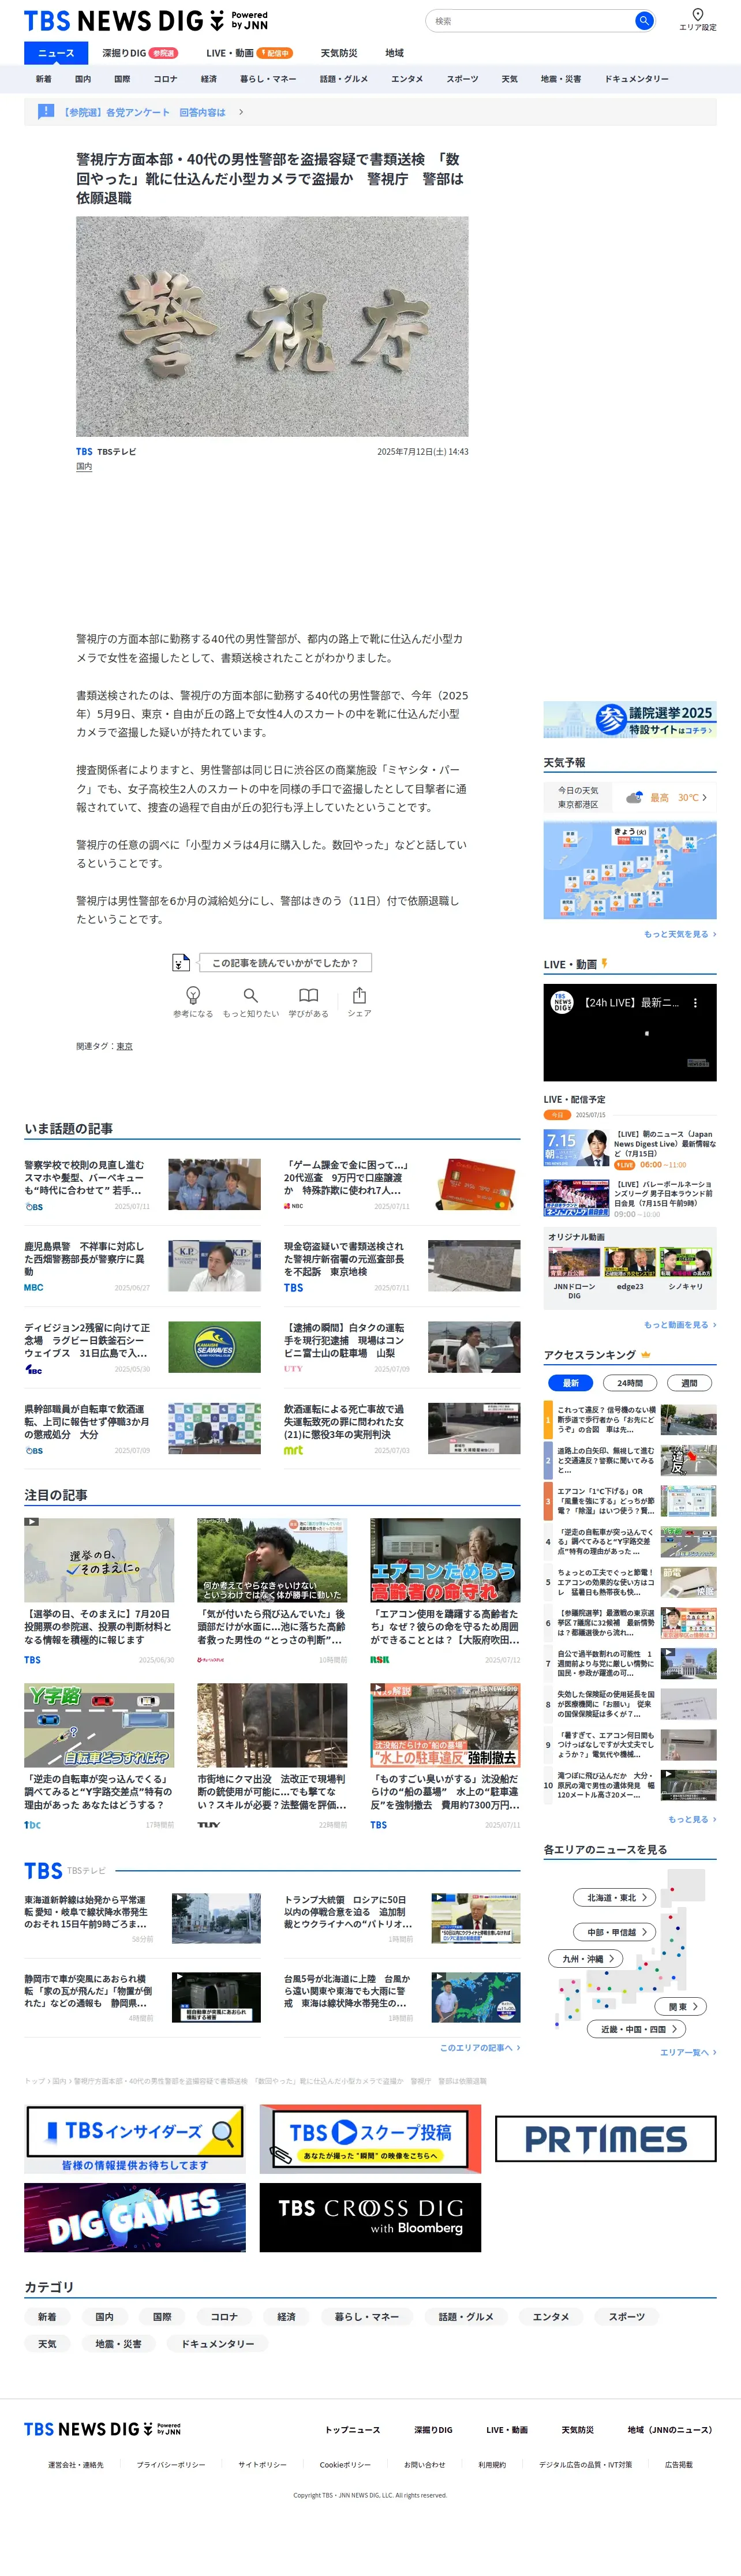Open DIG GAMES banner

click(x=135, y=2217)
